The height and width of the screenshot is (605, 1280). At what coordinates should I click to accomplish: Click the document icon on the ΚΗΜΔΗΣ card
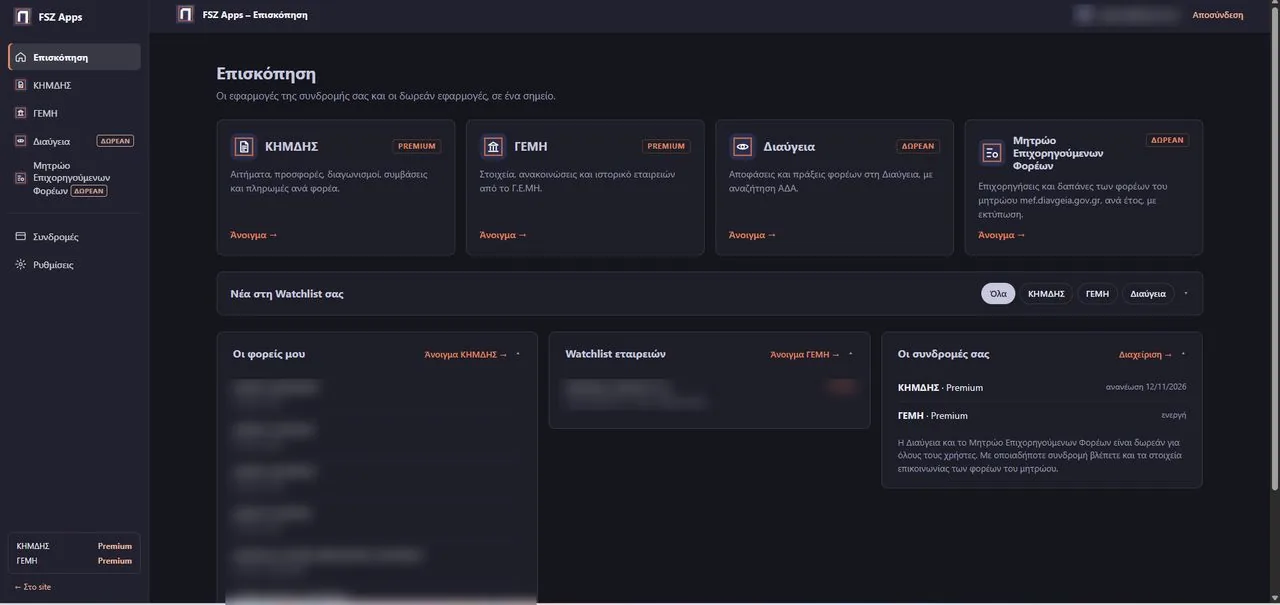click(244, 147)
